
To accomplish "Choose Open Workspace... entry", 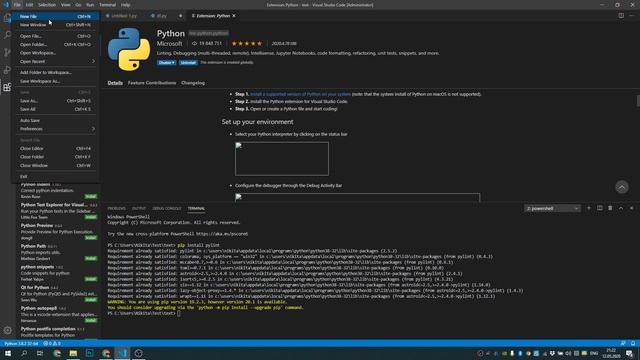I will (x=56, y=53).
